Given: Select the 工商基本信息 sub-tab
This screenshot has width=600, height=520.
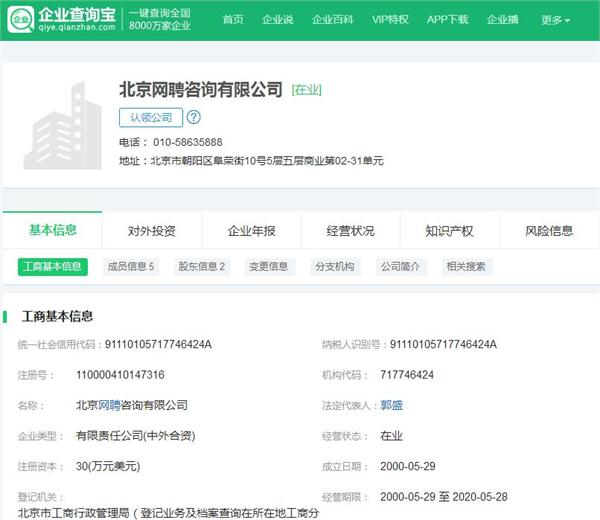Looking at the screenshot, I should click(53, 267).
